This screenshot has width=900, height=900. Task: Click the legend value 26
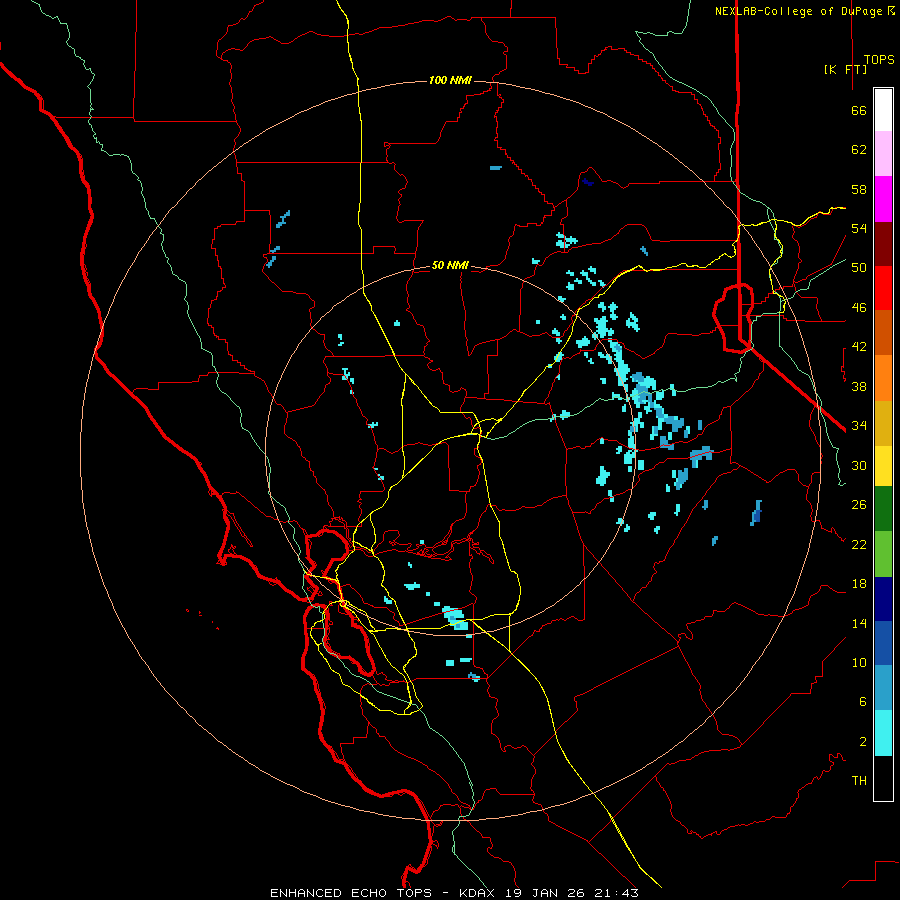[859, 505]
